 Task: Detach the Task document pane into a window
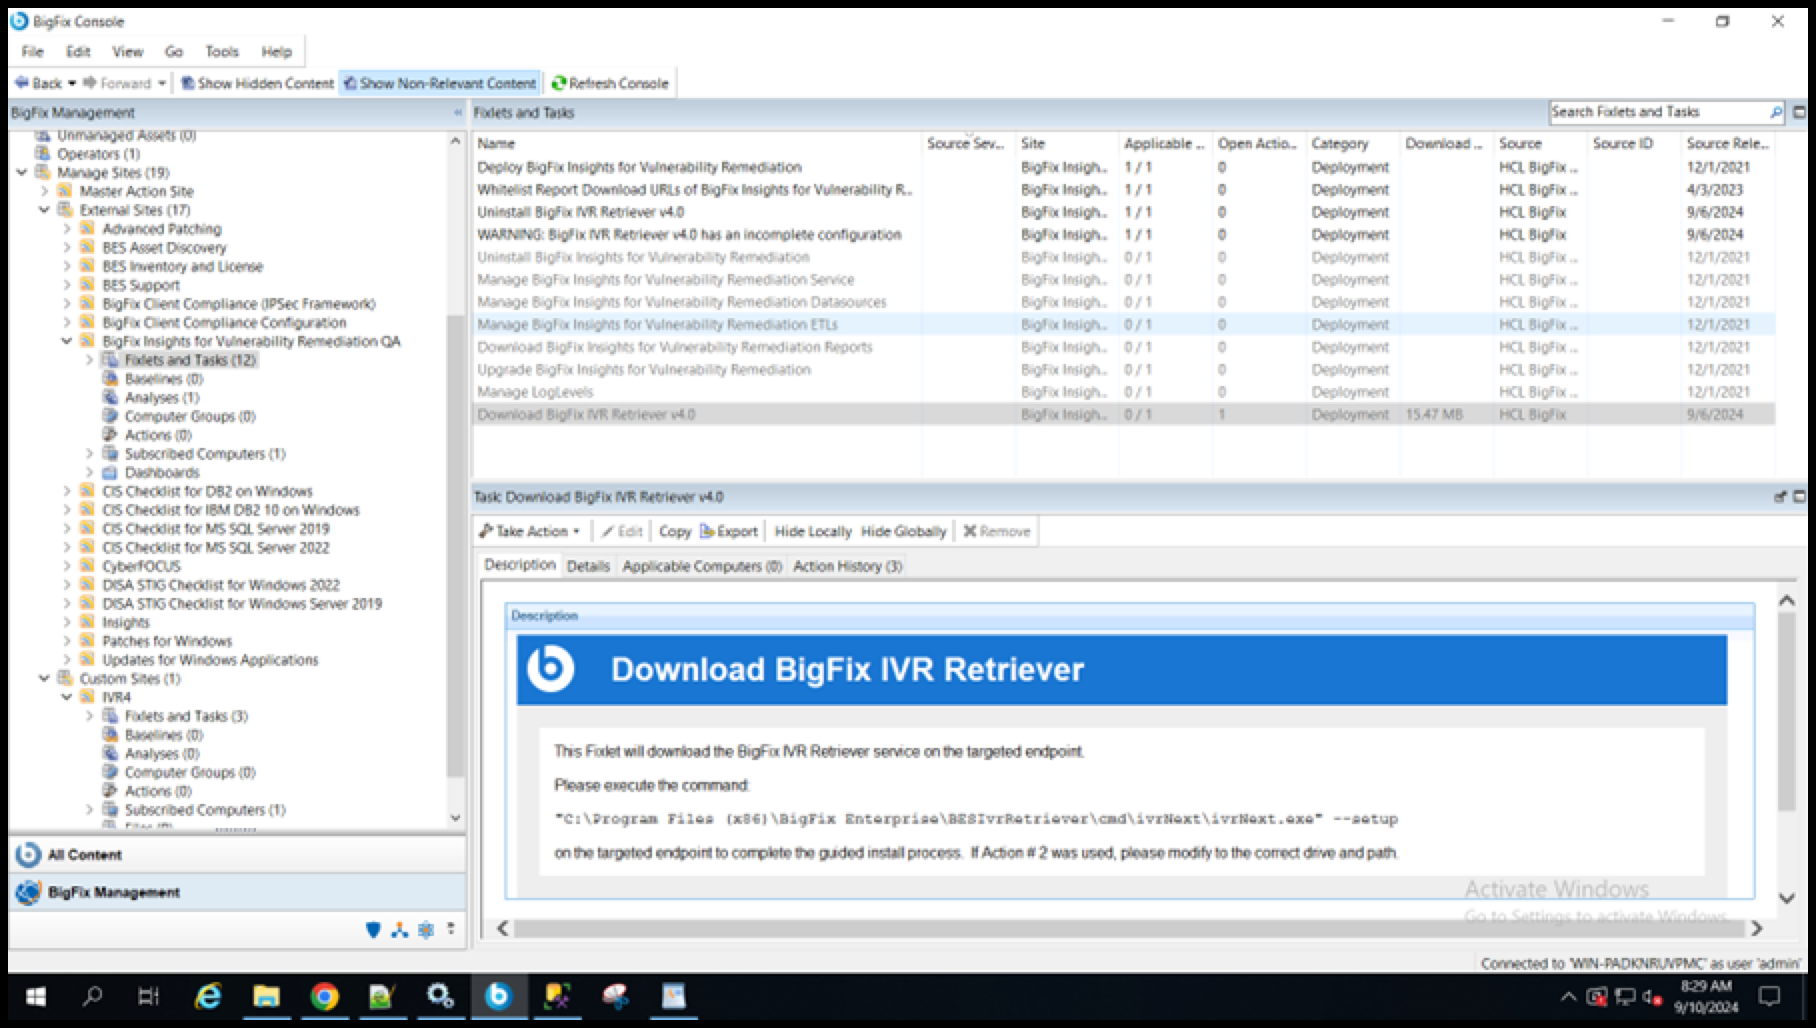click(1780, 497)
